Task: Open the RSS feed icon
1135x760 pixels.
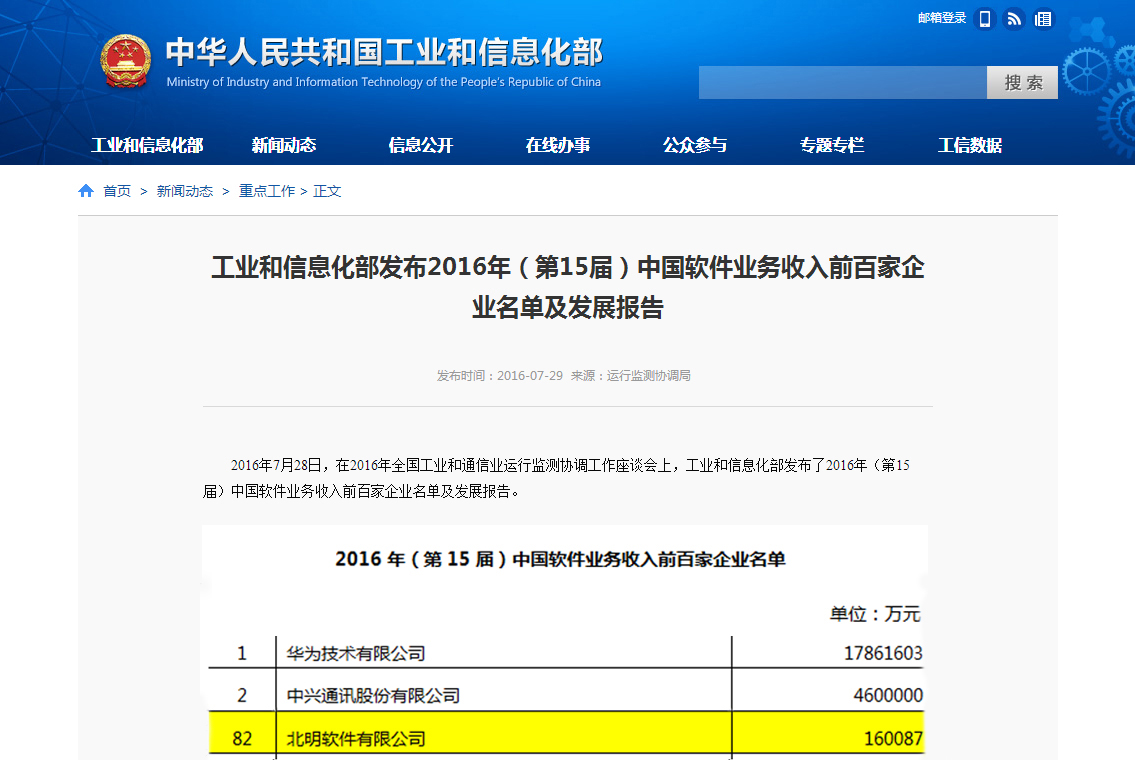Action: [1013, 19]
